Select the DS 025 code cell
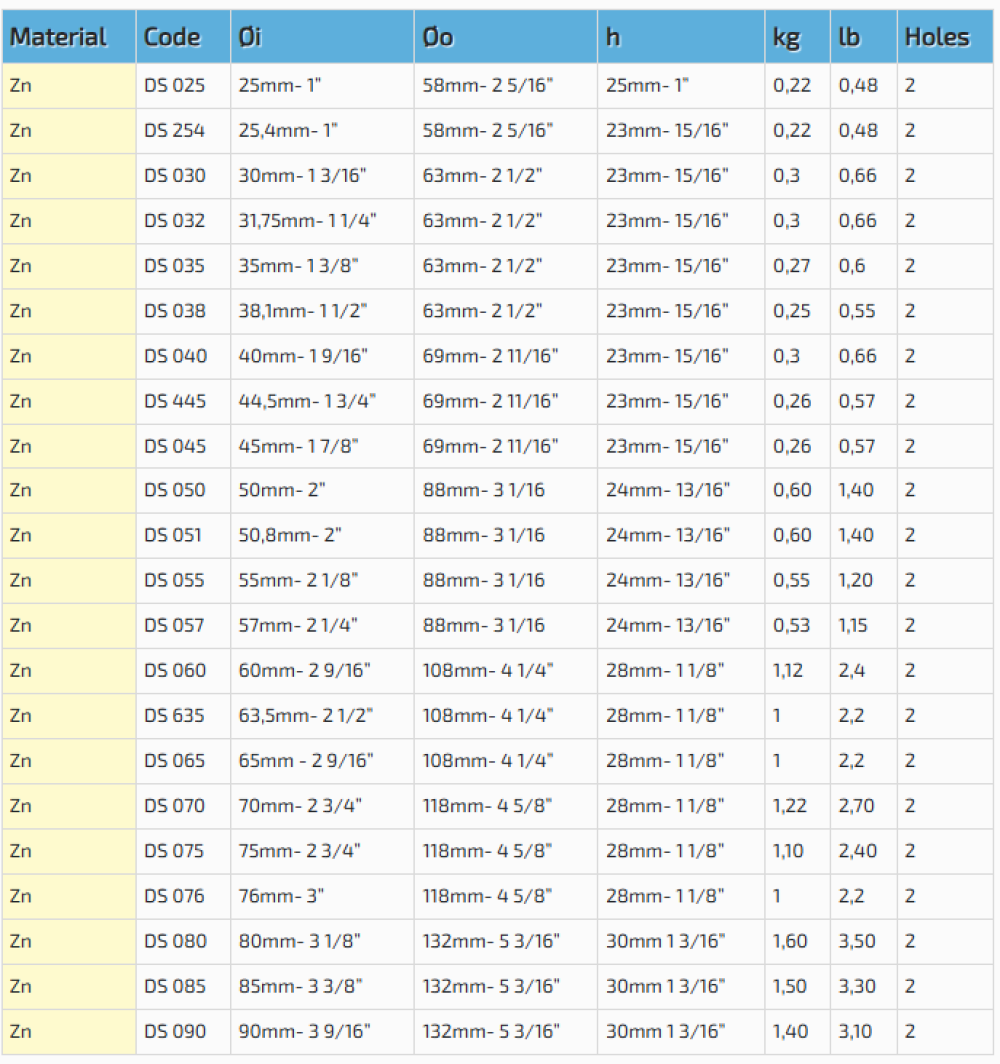 175,86
